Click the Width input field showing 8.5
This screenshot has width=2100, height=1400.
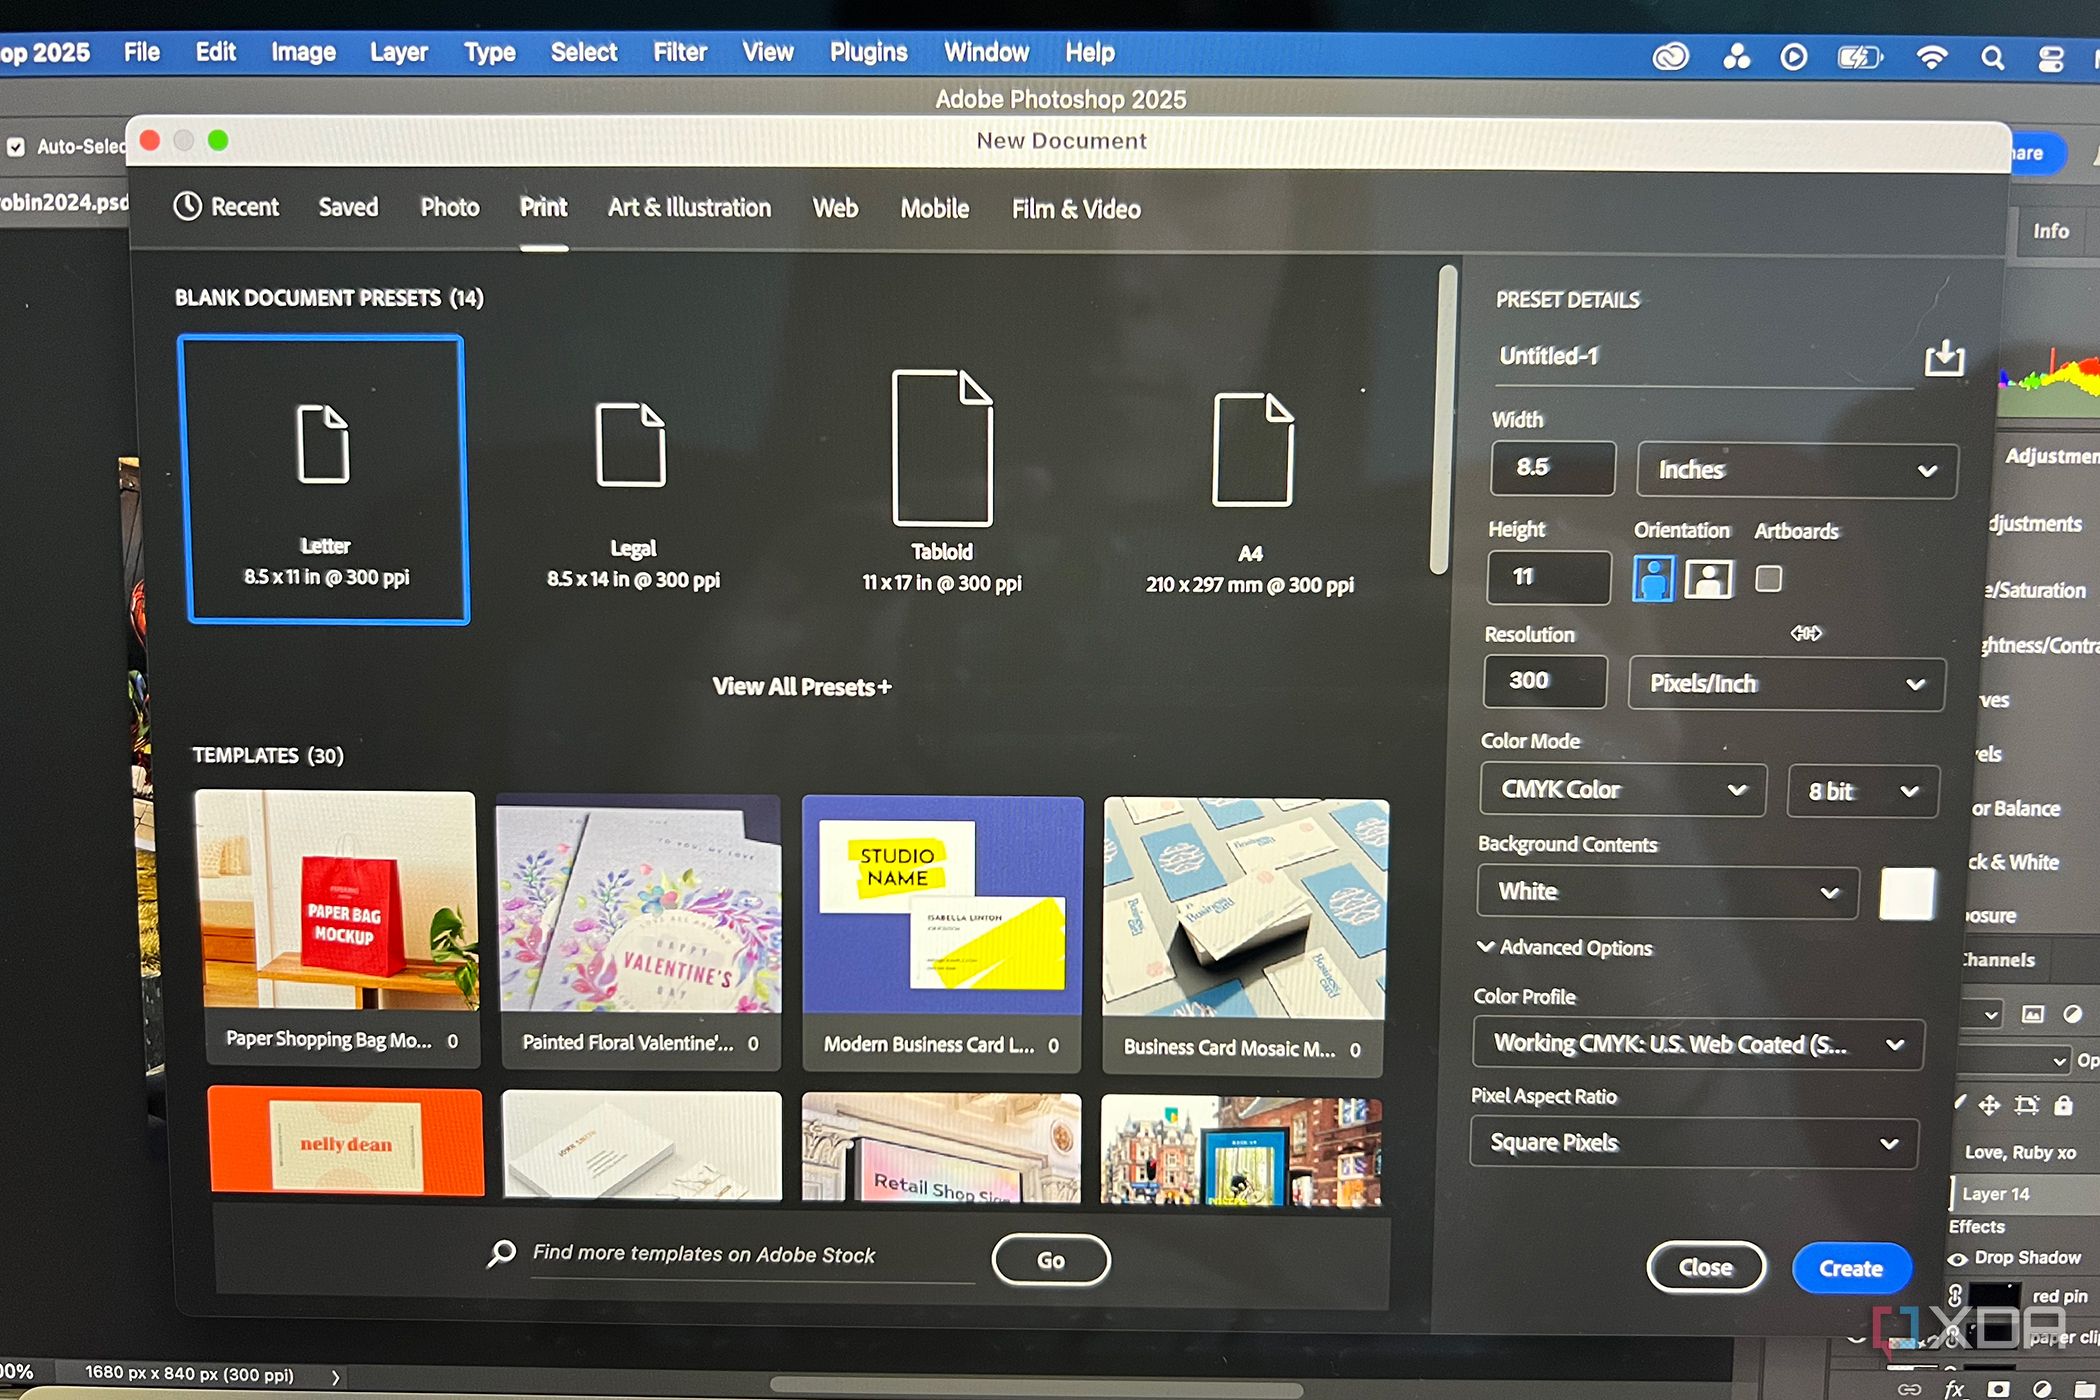click(x=1552, y=468)
